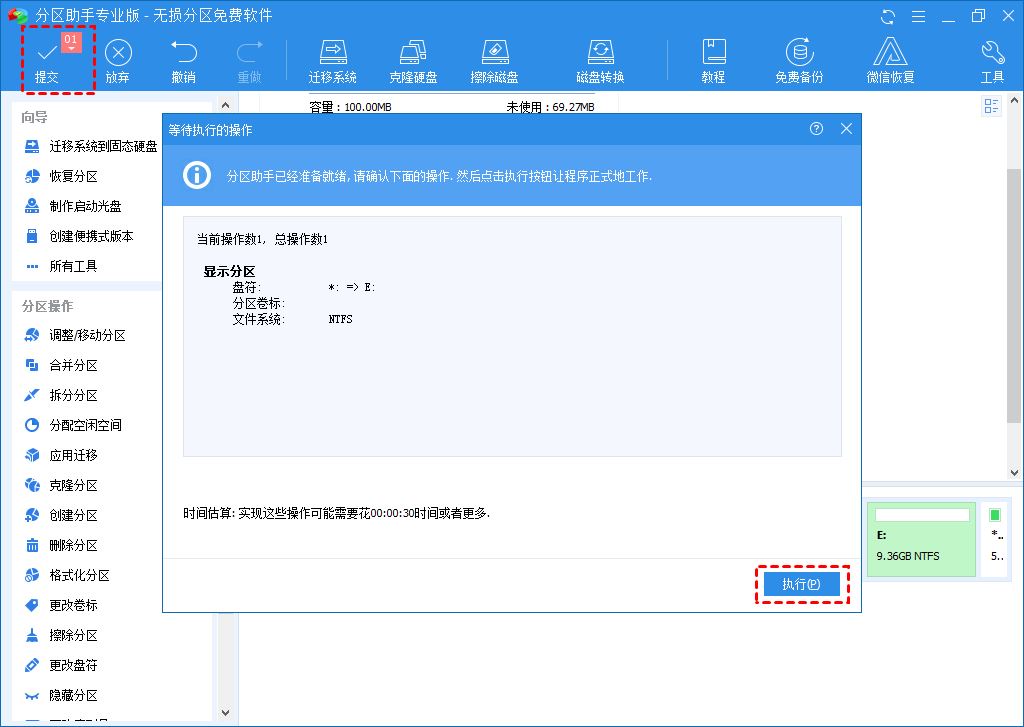Select the E: 9.36GB NTFS partition block
The height and width of the screenshot is (727, 1024).
pyautogui.click(x=921, y=539)
